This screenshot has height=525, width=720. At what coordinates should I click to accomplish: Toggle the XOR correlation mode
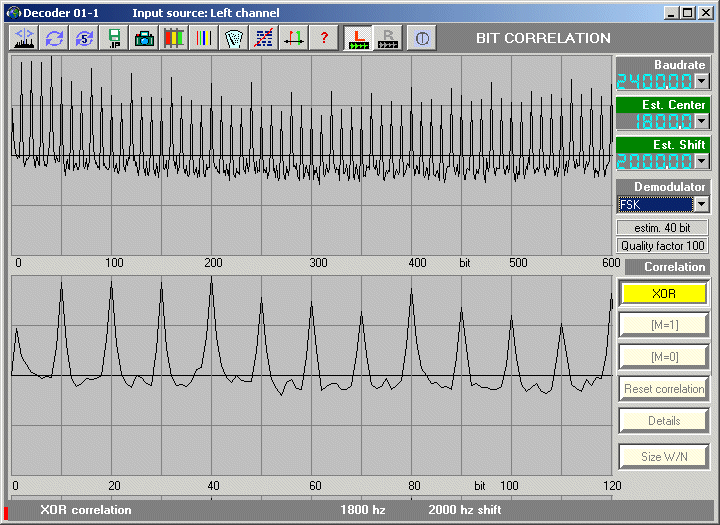click(664, 294)
